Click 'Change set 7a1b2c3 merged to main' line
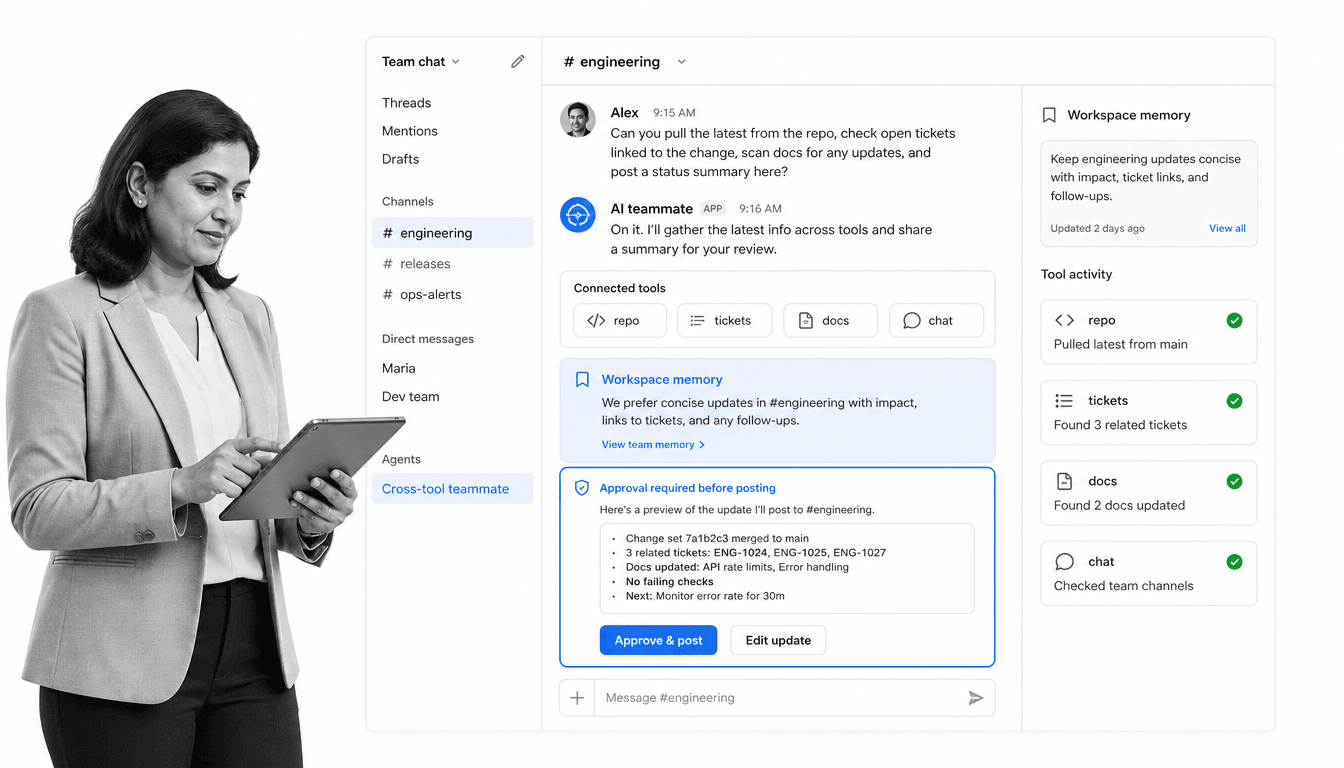The height and width of the screenshot is (768, 1344). coord(717,538)
